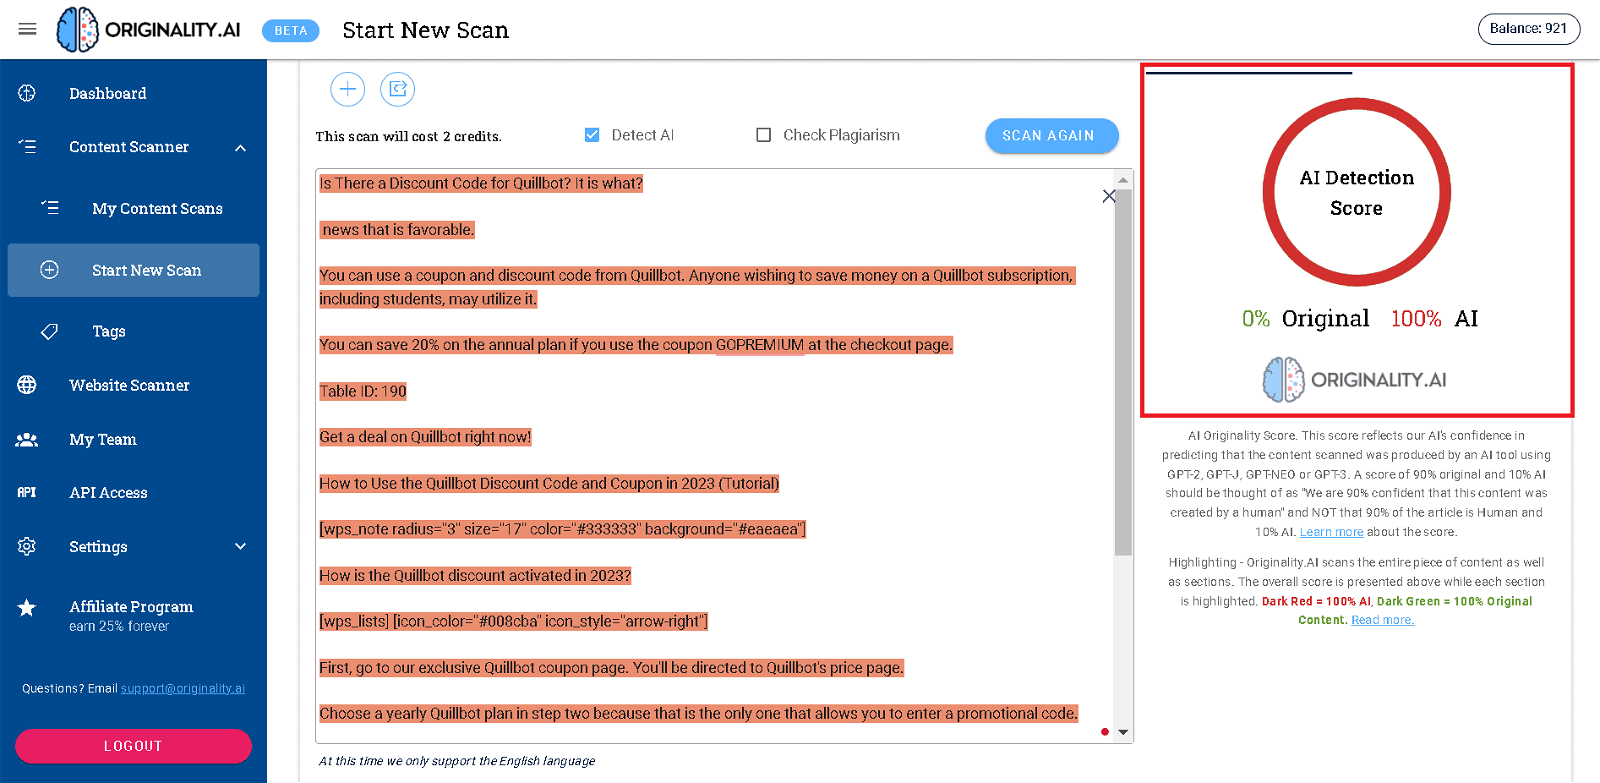Image resolution: width=1600 pixels, height=783 pixels.
Task: Click the Settings gear icon
Action: [27, 546]
